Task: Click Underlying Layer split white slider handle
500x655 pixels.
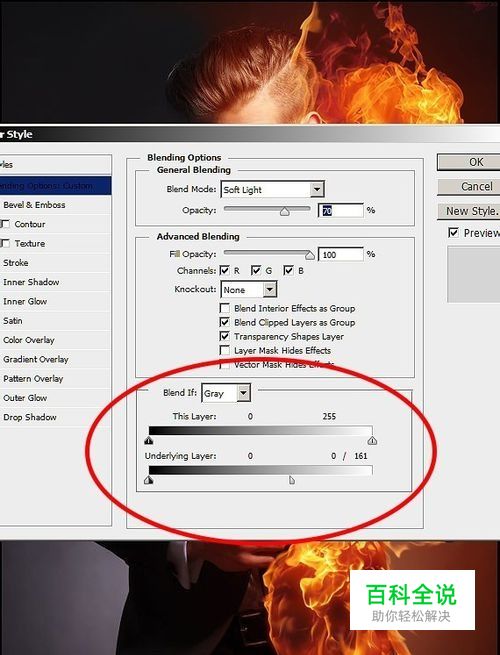Action: 292,480
